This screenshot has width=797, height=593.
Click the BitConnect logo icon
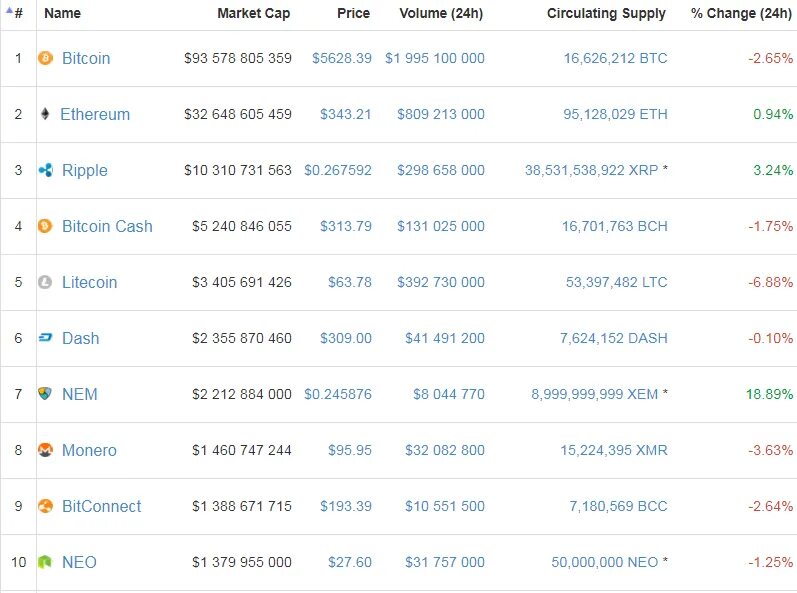pos(45,506)
